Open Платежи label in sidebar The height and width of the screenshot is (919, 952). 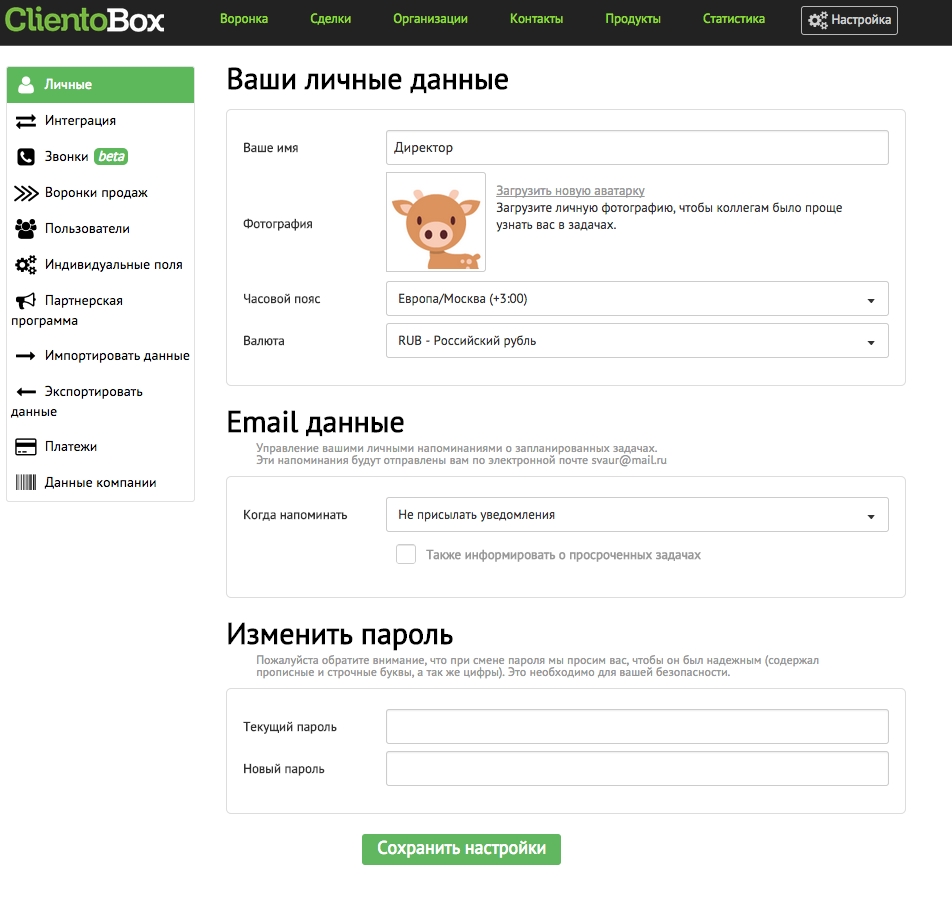(x=70, y=447)
